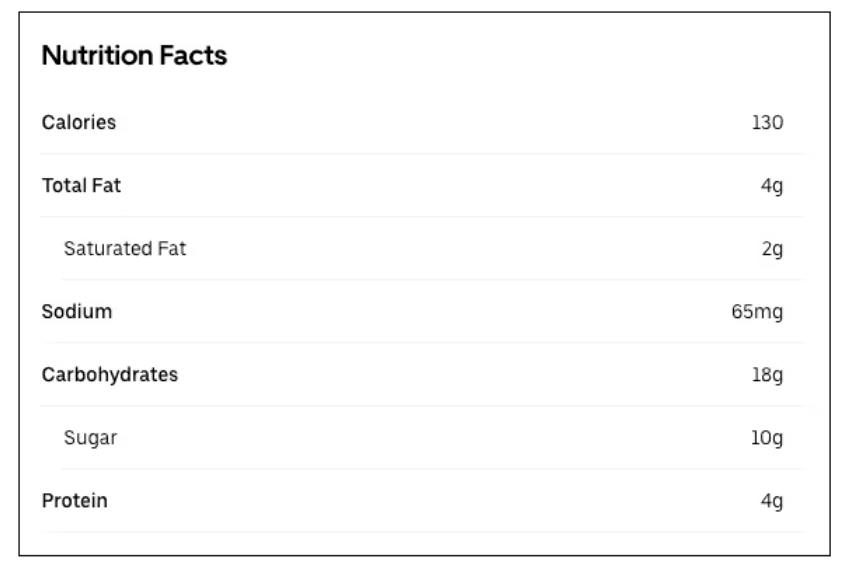
Task: Click the 65mg sodium value
Action: [x=758, y=312]
